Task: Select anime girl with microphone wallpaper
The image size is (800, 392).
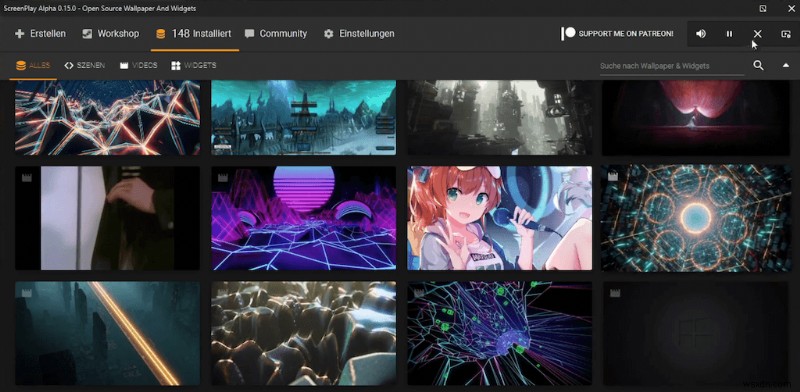Action: 499,218
